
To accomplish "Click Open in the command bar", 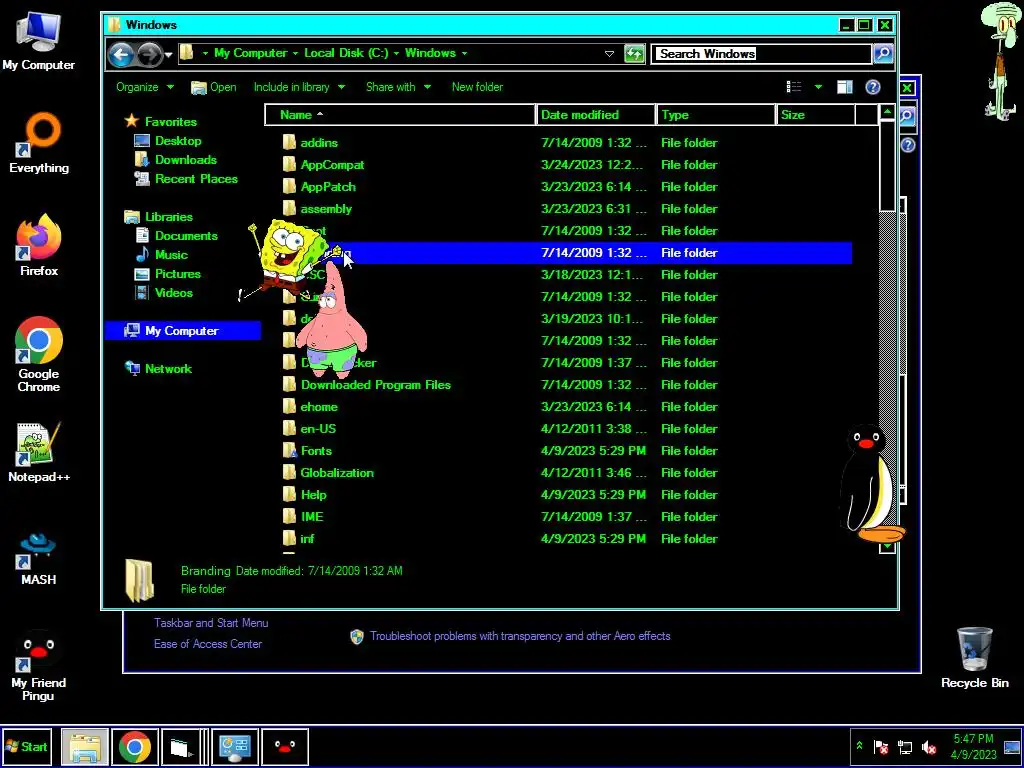I will [214, 87].
